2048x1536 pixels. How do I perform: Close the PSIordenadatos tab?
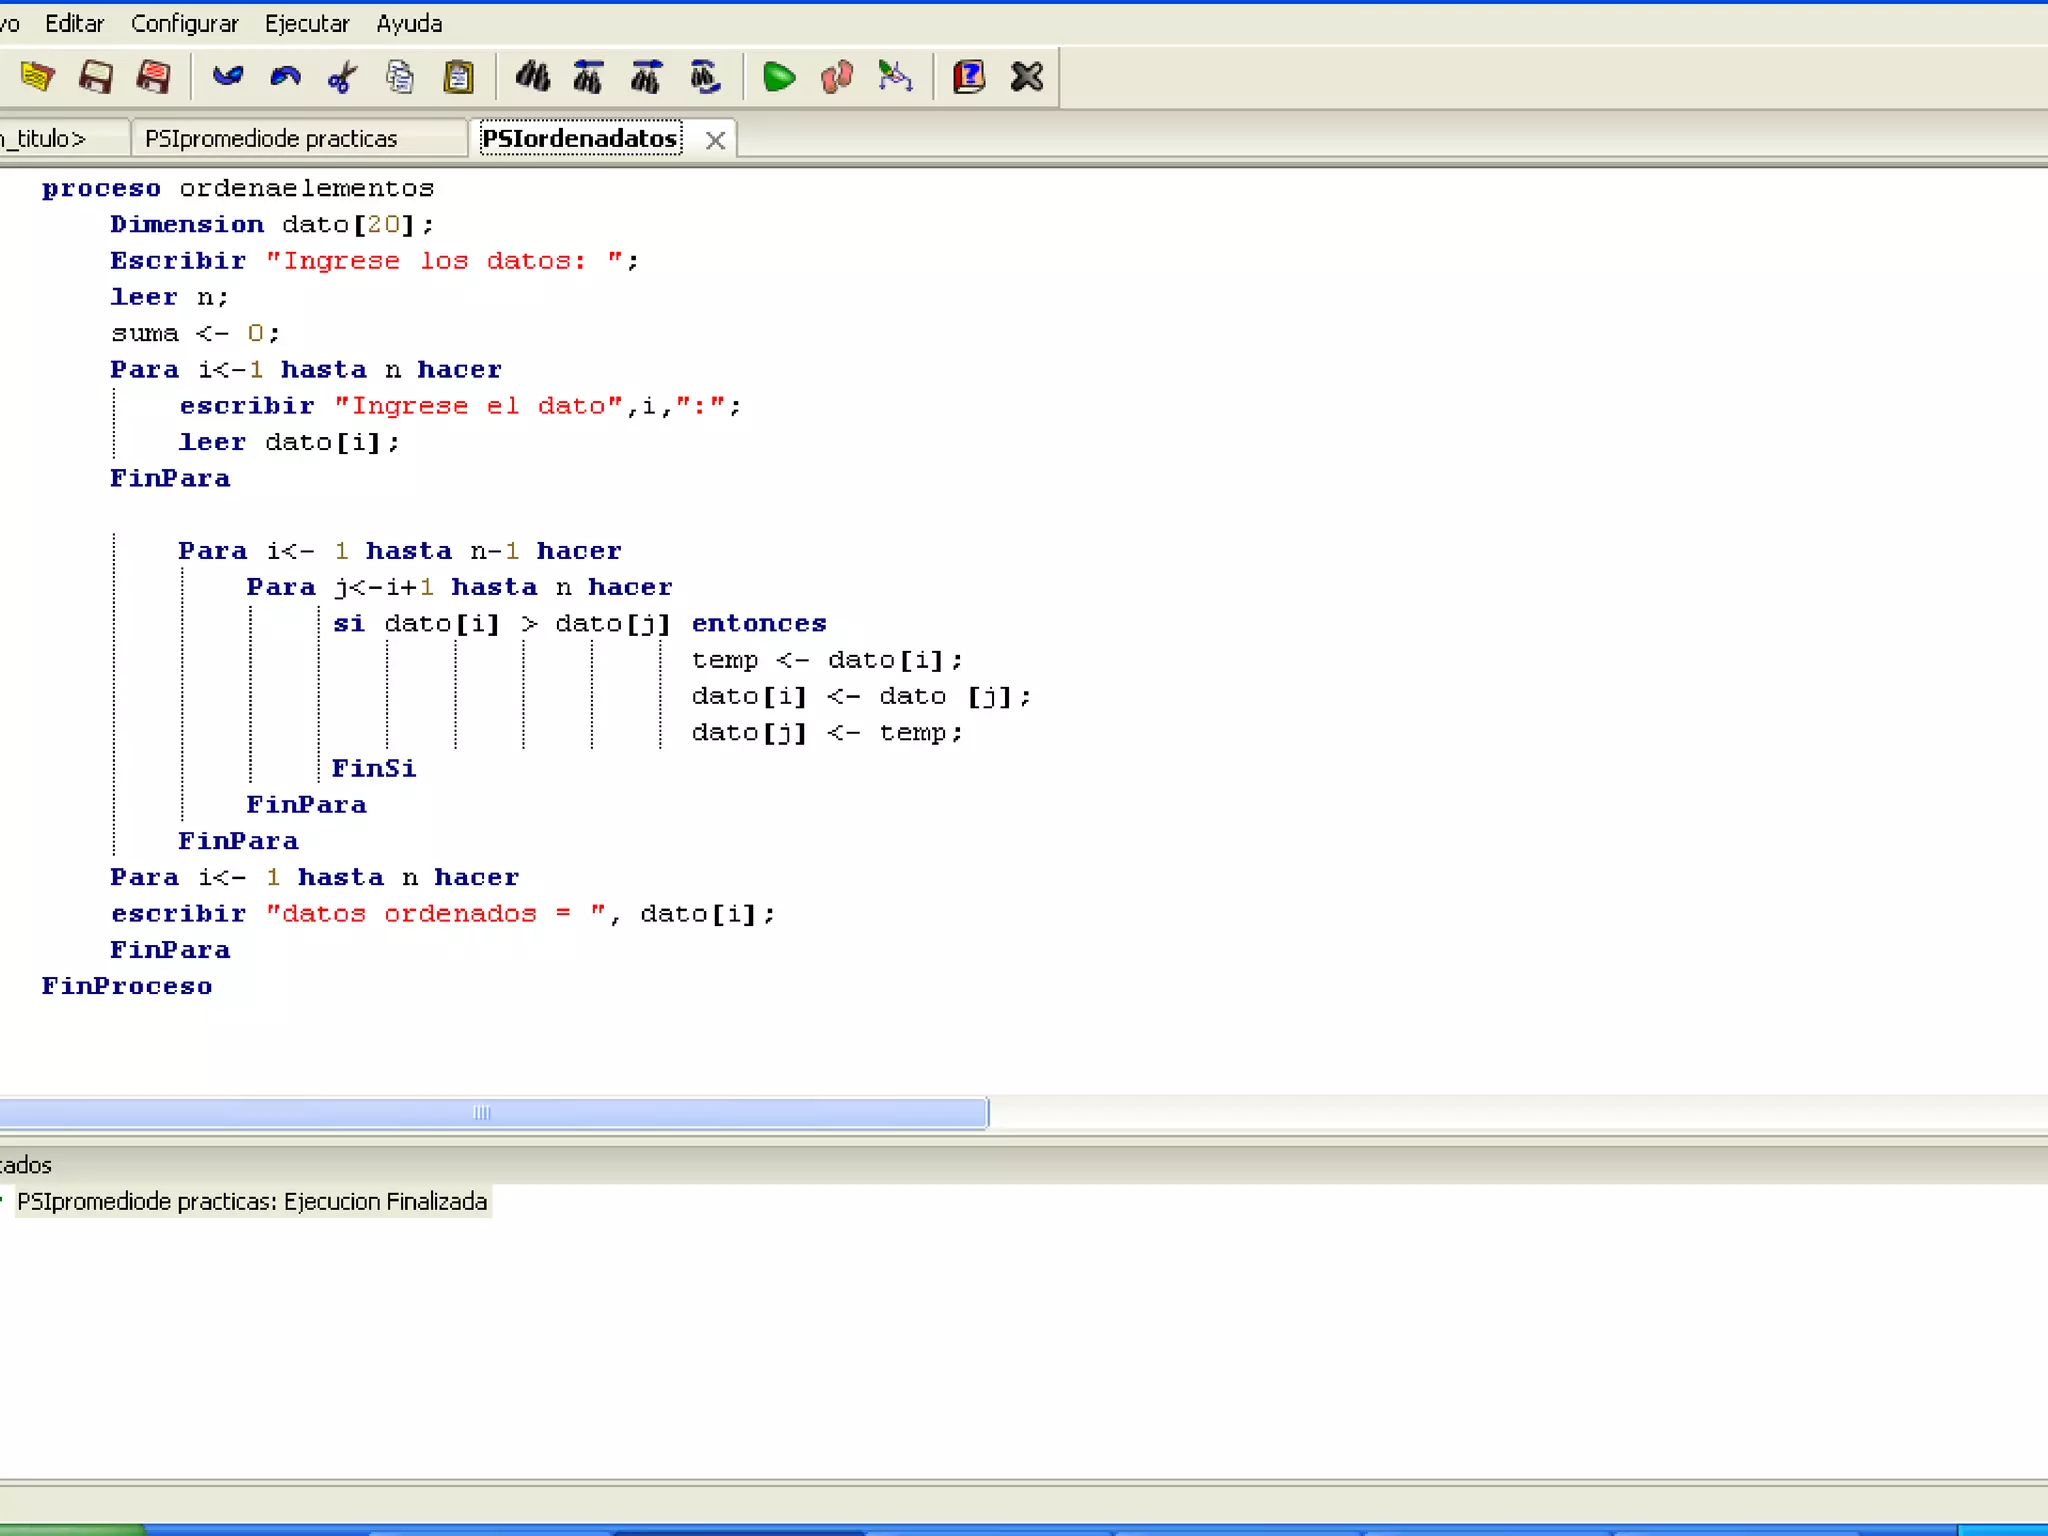click(715, 140)
